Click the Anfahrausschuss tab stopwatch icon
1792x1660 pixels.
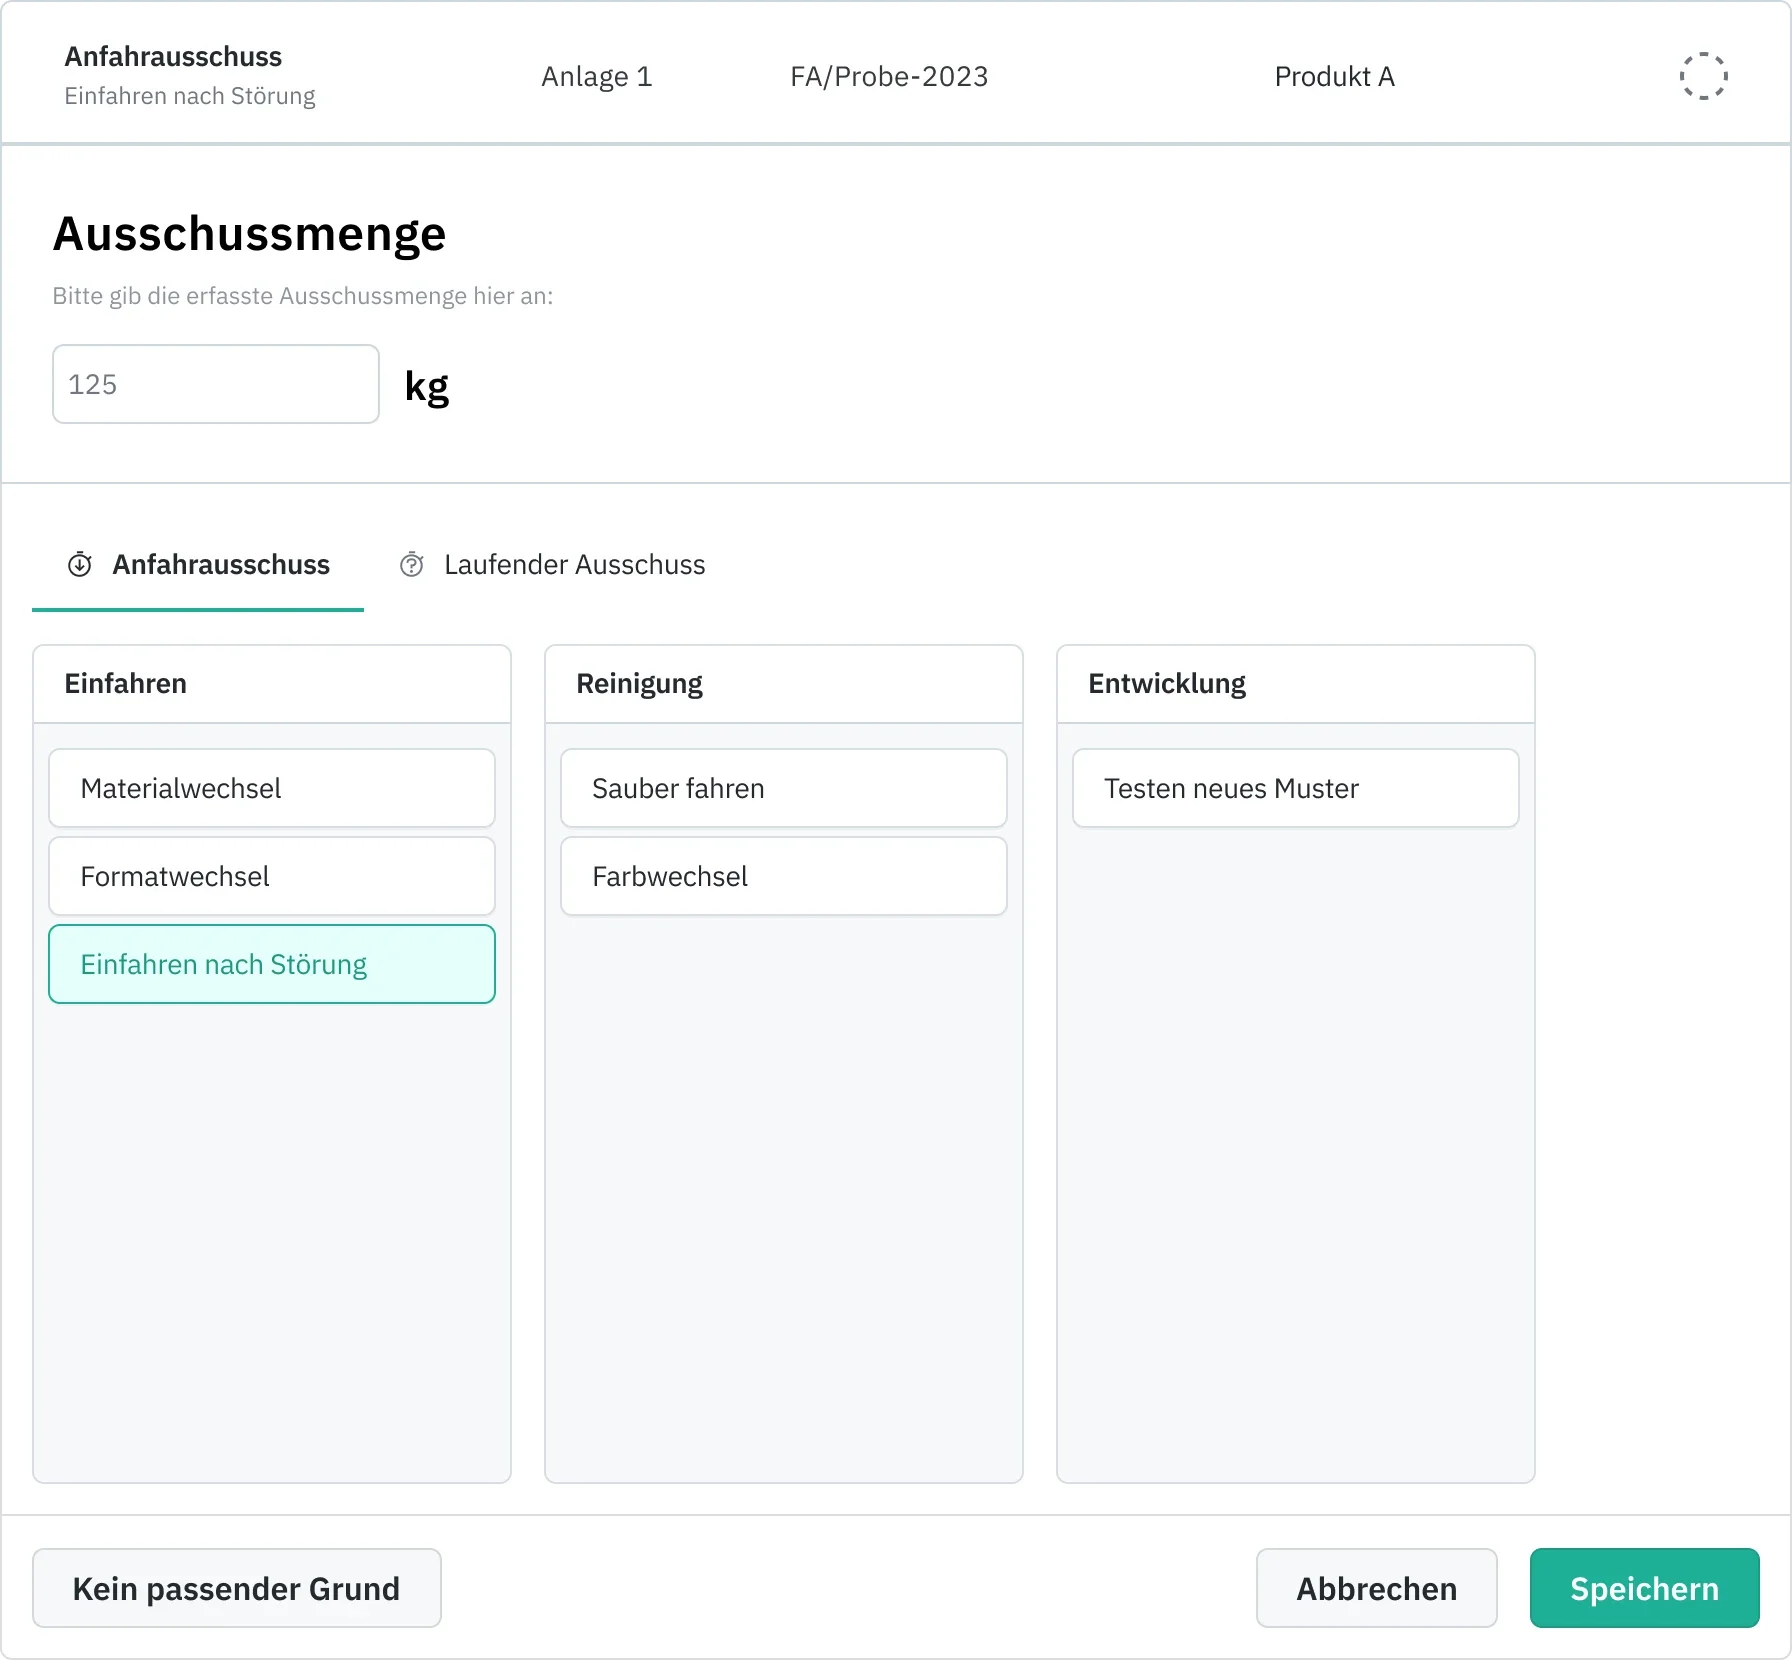click(80, 565)
